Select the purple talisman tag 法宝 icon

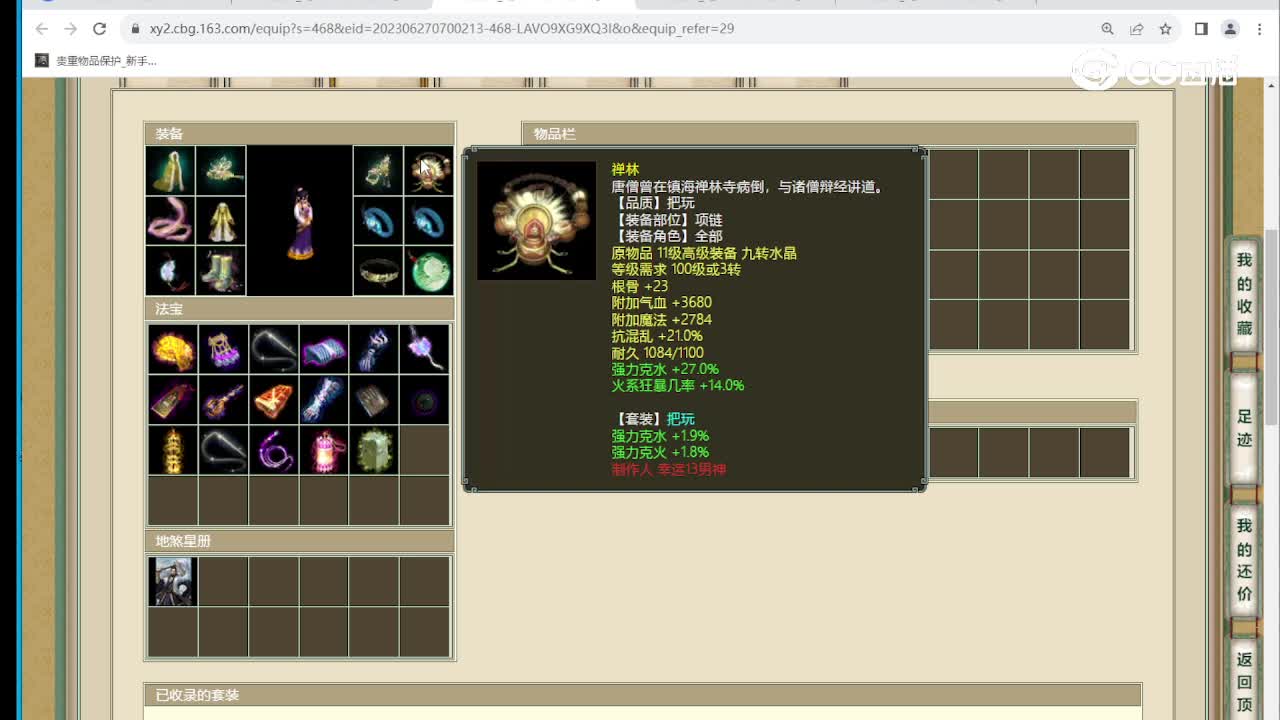(173, 400)
